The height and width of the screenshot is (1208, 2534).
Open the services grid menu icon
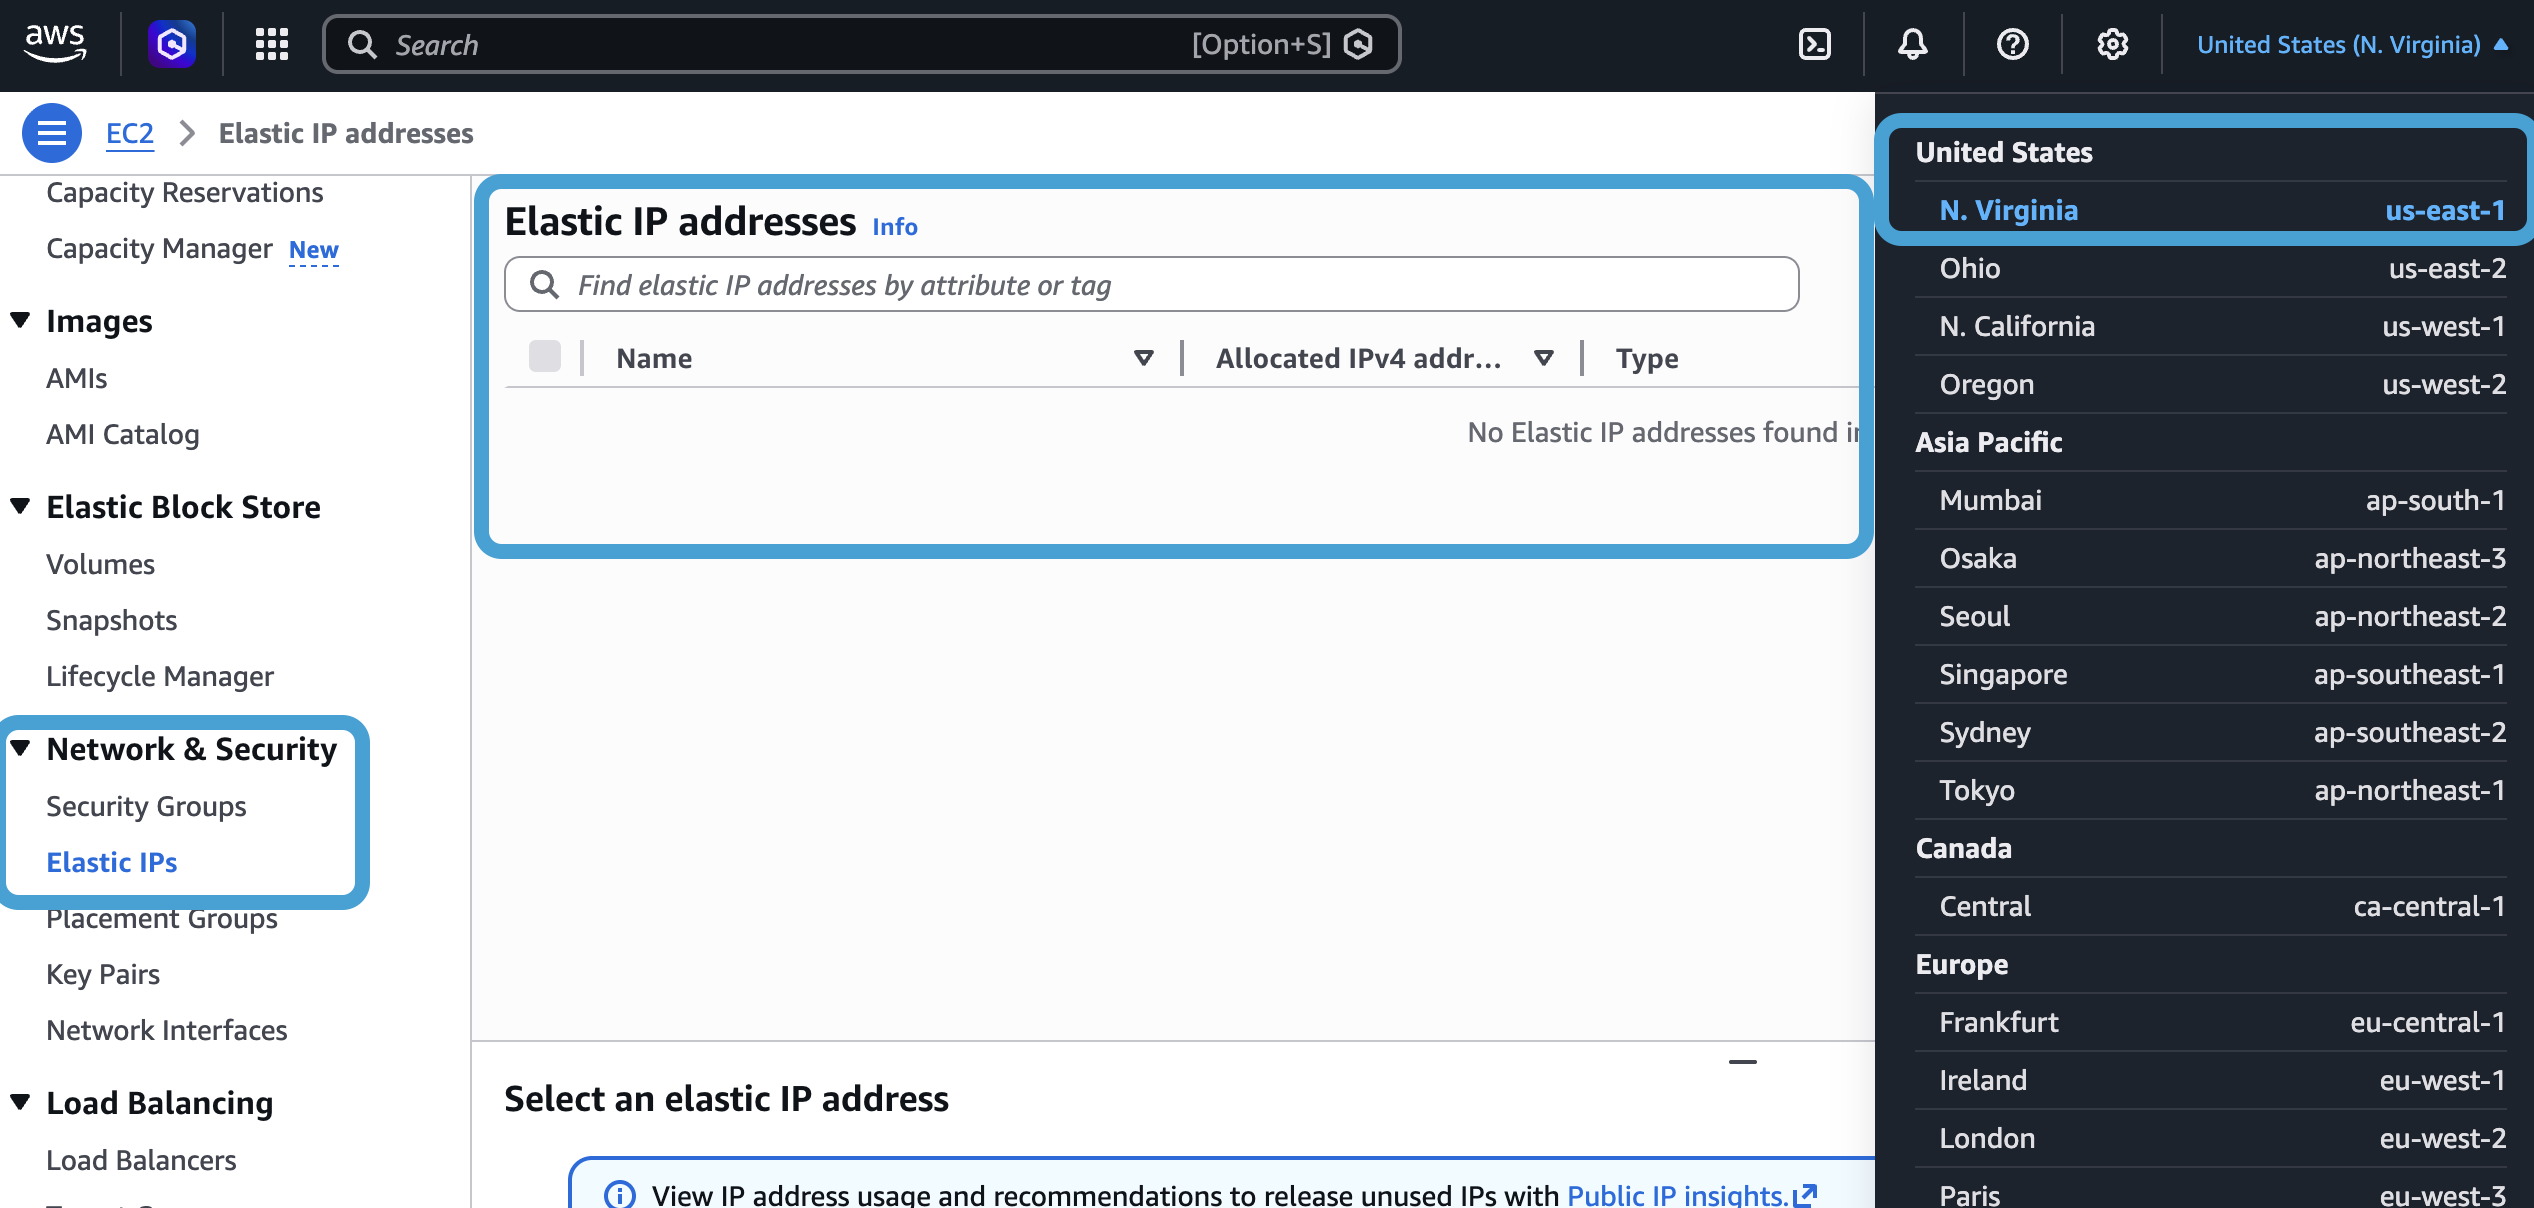point(271,44)
